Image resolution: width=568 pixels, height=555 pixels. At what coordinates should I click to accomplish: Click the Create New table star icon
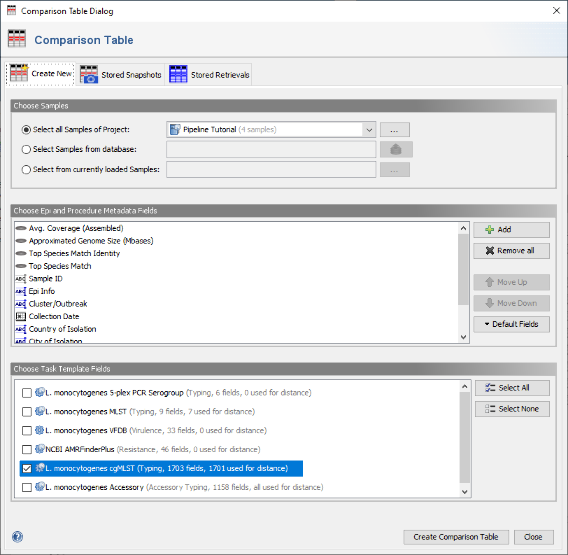pyautogui.click(x=19, y=73)
